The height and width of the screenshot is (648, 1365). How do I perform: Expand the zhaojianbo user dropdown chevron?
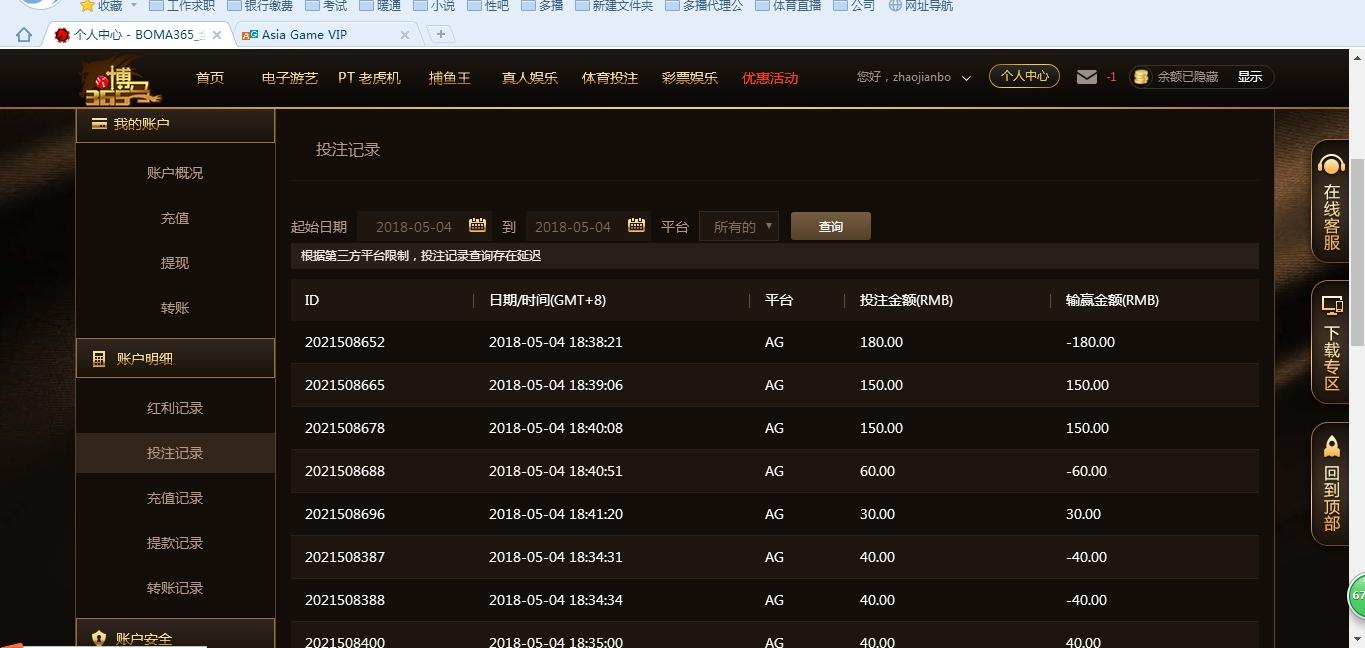click(x=966, y=77)
